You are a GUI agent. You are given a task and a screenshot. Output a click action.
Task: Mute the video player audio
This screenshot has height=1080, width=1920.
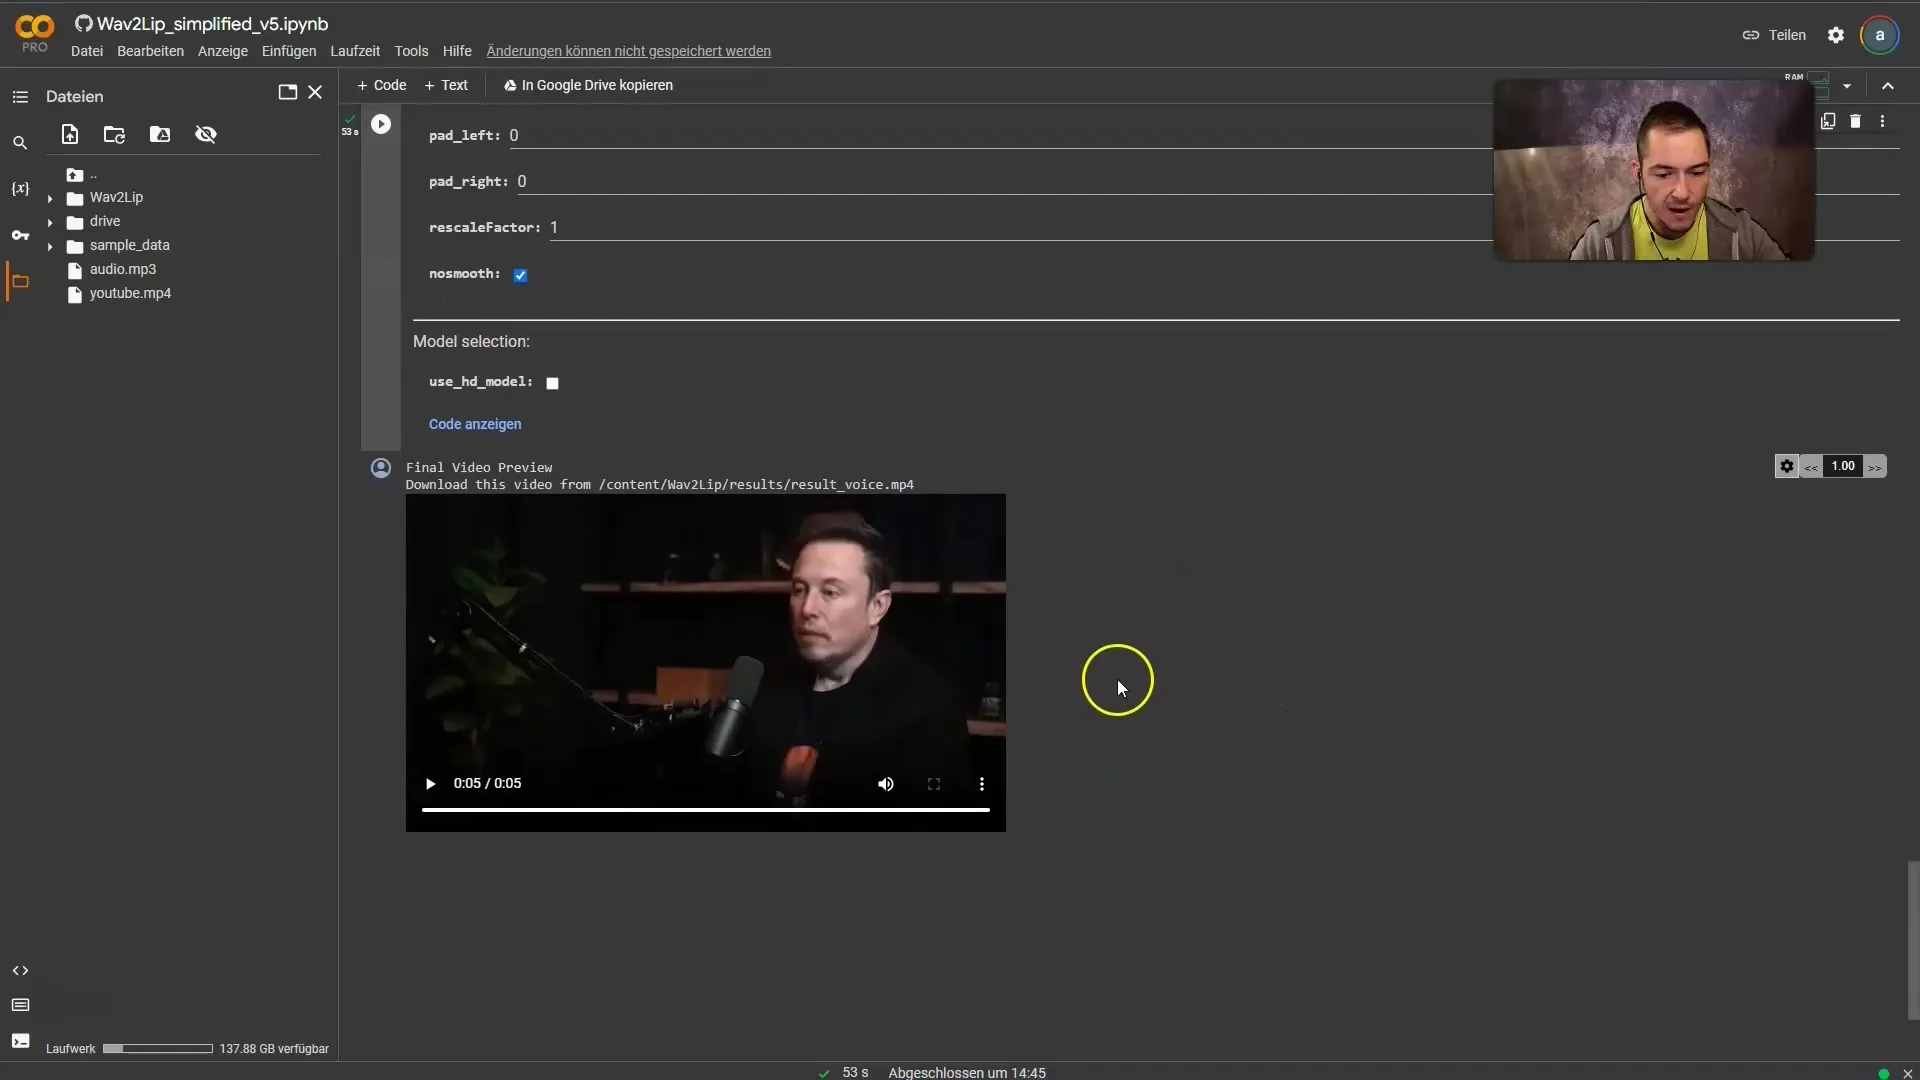click(x=886, y=784)
